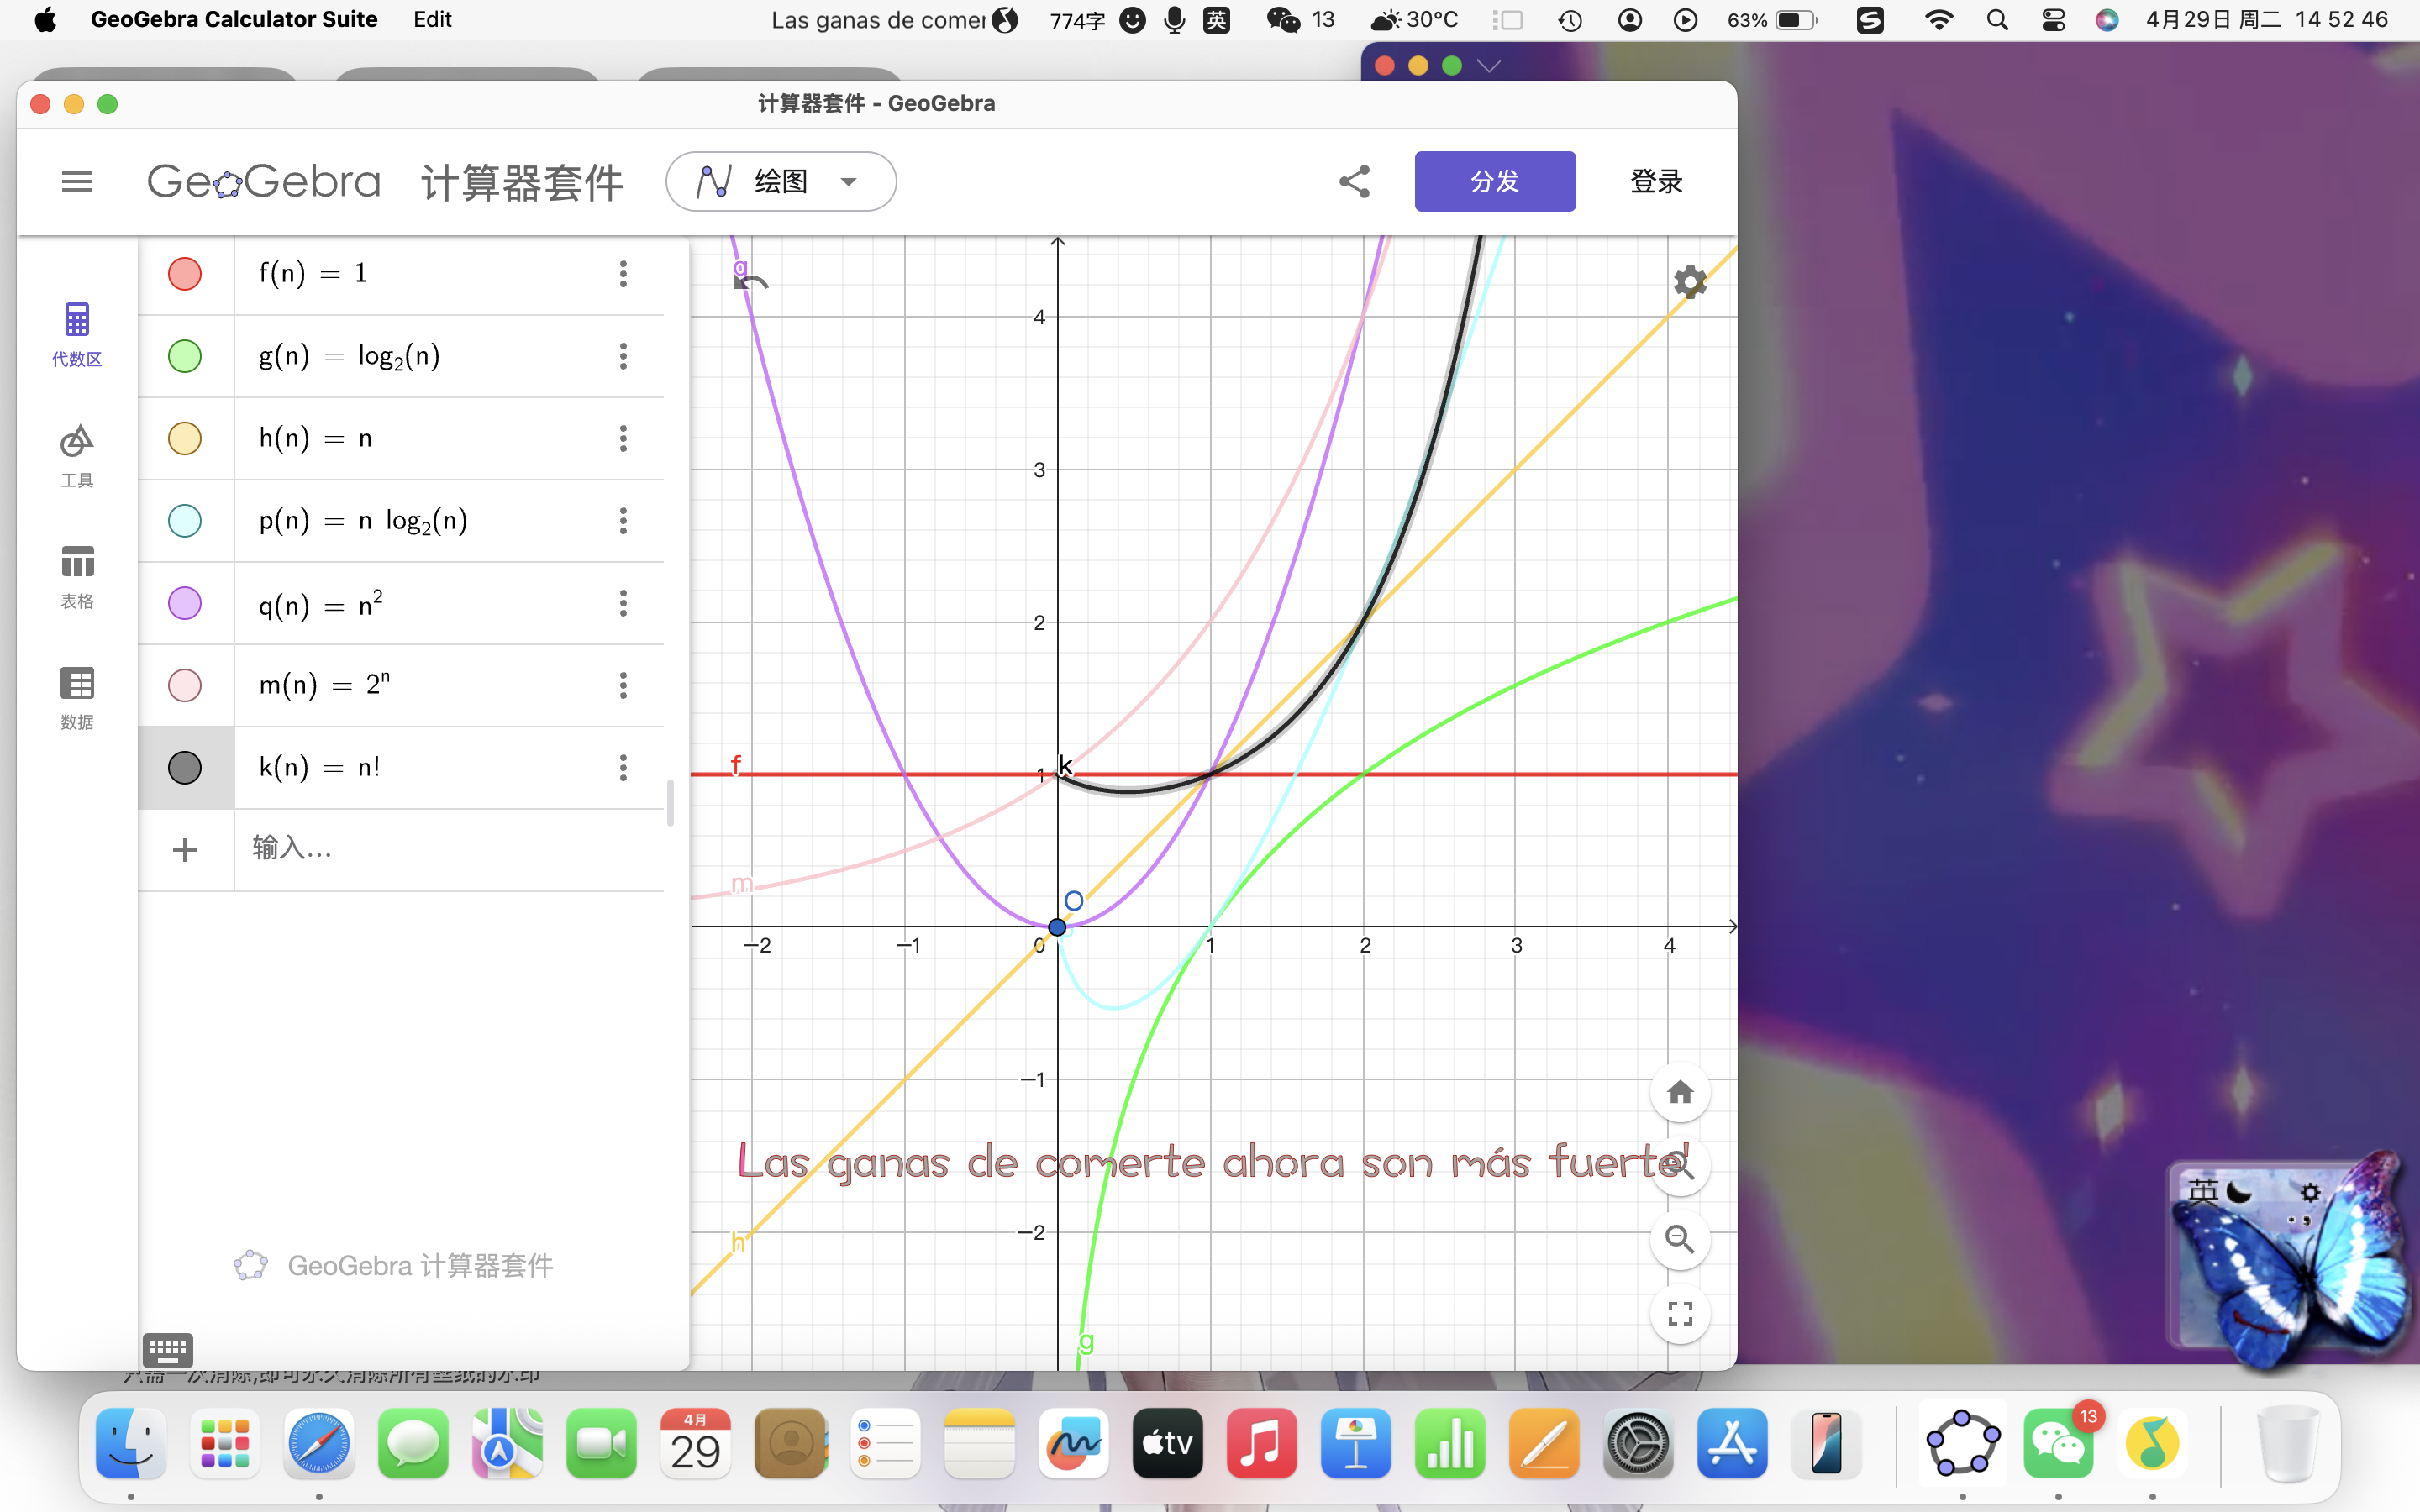The image size is (2420, 1512).
Task: Select the k(n) = n! expression
Action: (x=319, y=767)
